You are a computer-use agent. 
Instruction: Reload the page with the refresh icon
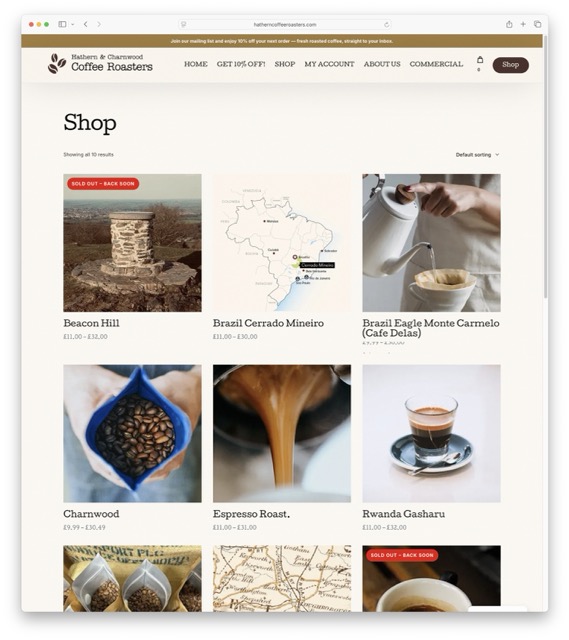(386, 25)
